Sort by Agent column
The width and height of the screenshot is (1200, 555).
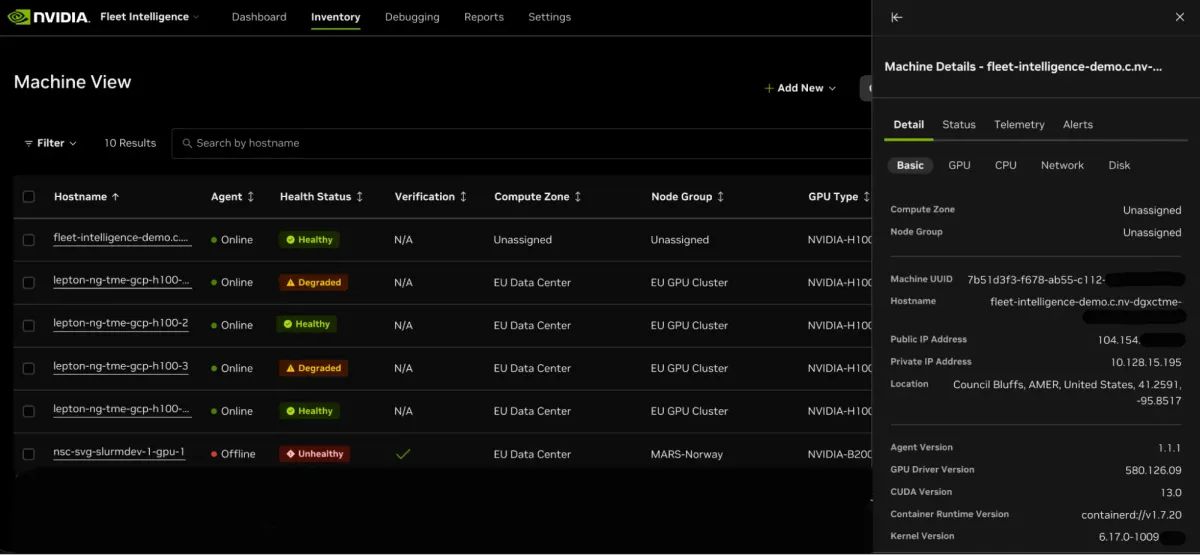pyautogui.click(x=233, y=197)
